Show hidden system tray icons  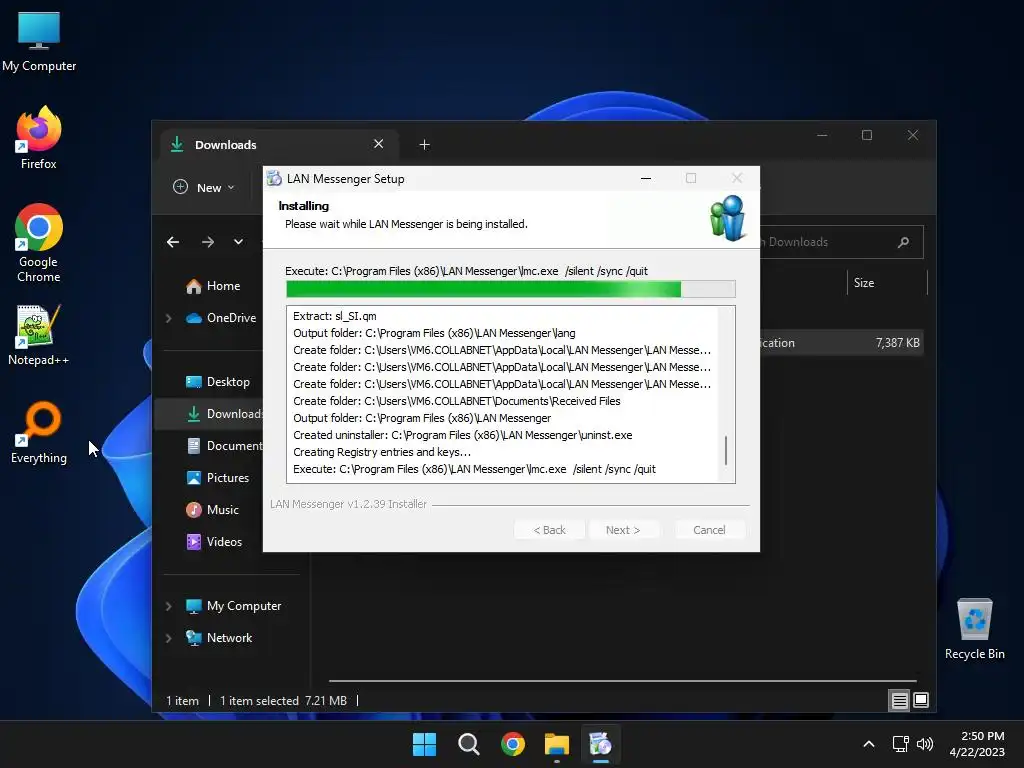pyautogui.click(x=869, y=744)
